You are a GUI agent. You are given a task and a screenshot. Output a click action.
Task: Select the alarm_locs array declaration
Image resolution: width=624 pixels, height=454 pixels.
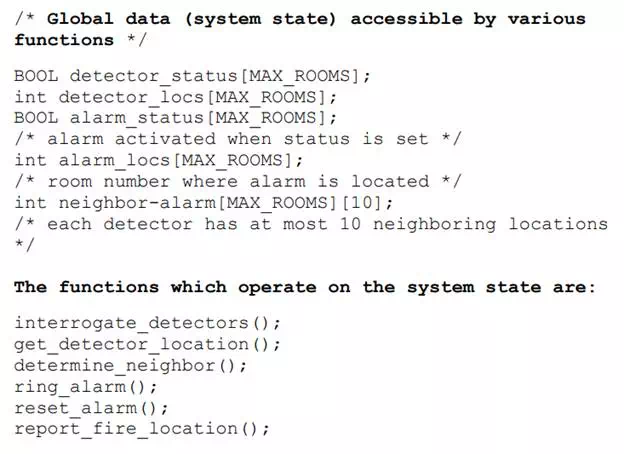pos(159,160)
